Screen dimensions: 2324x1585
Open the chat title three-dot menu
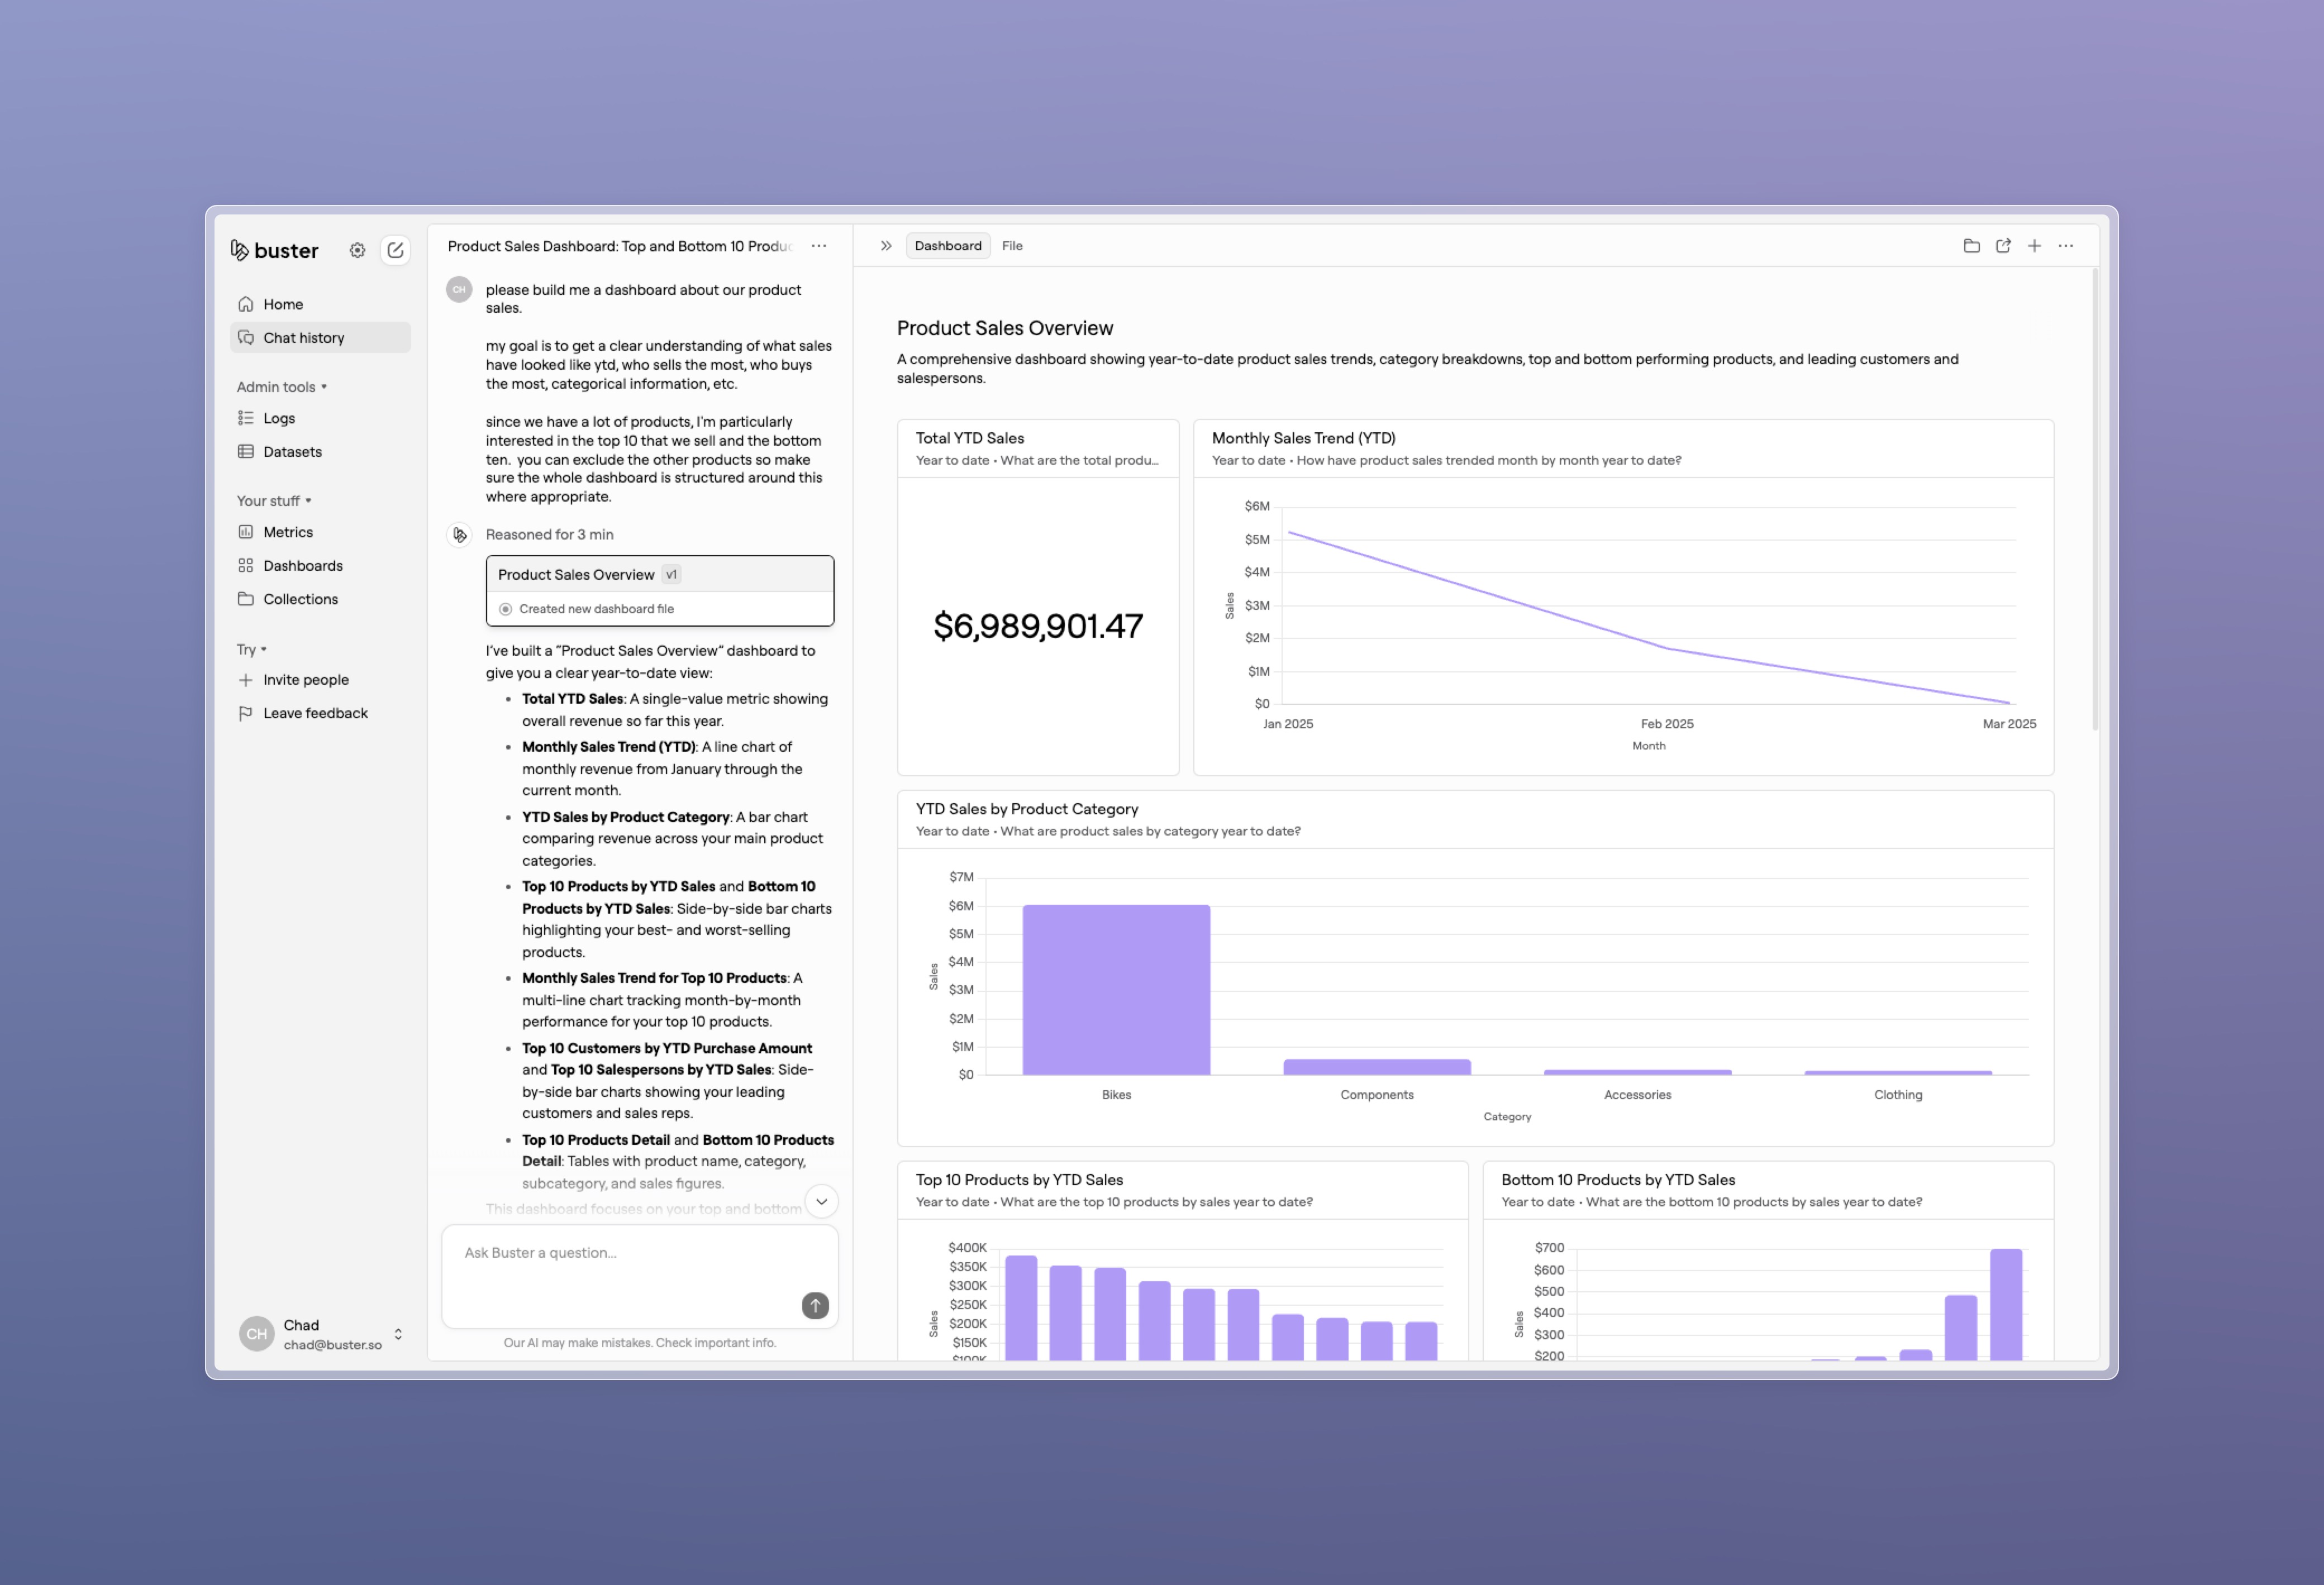pyautogui.click(x=819, y=246)
